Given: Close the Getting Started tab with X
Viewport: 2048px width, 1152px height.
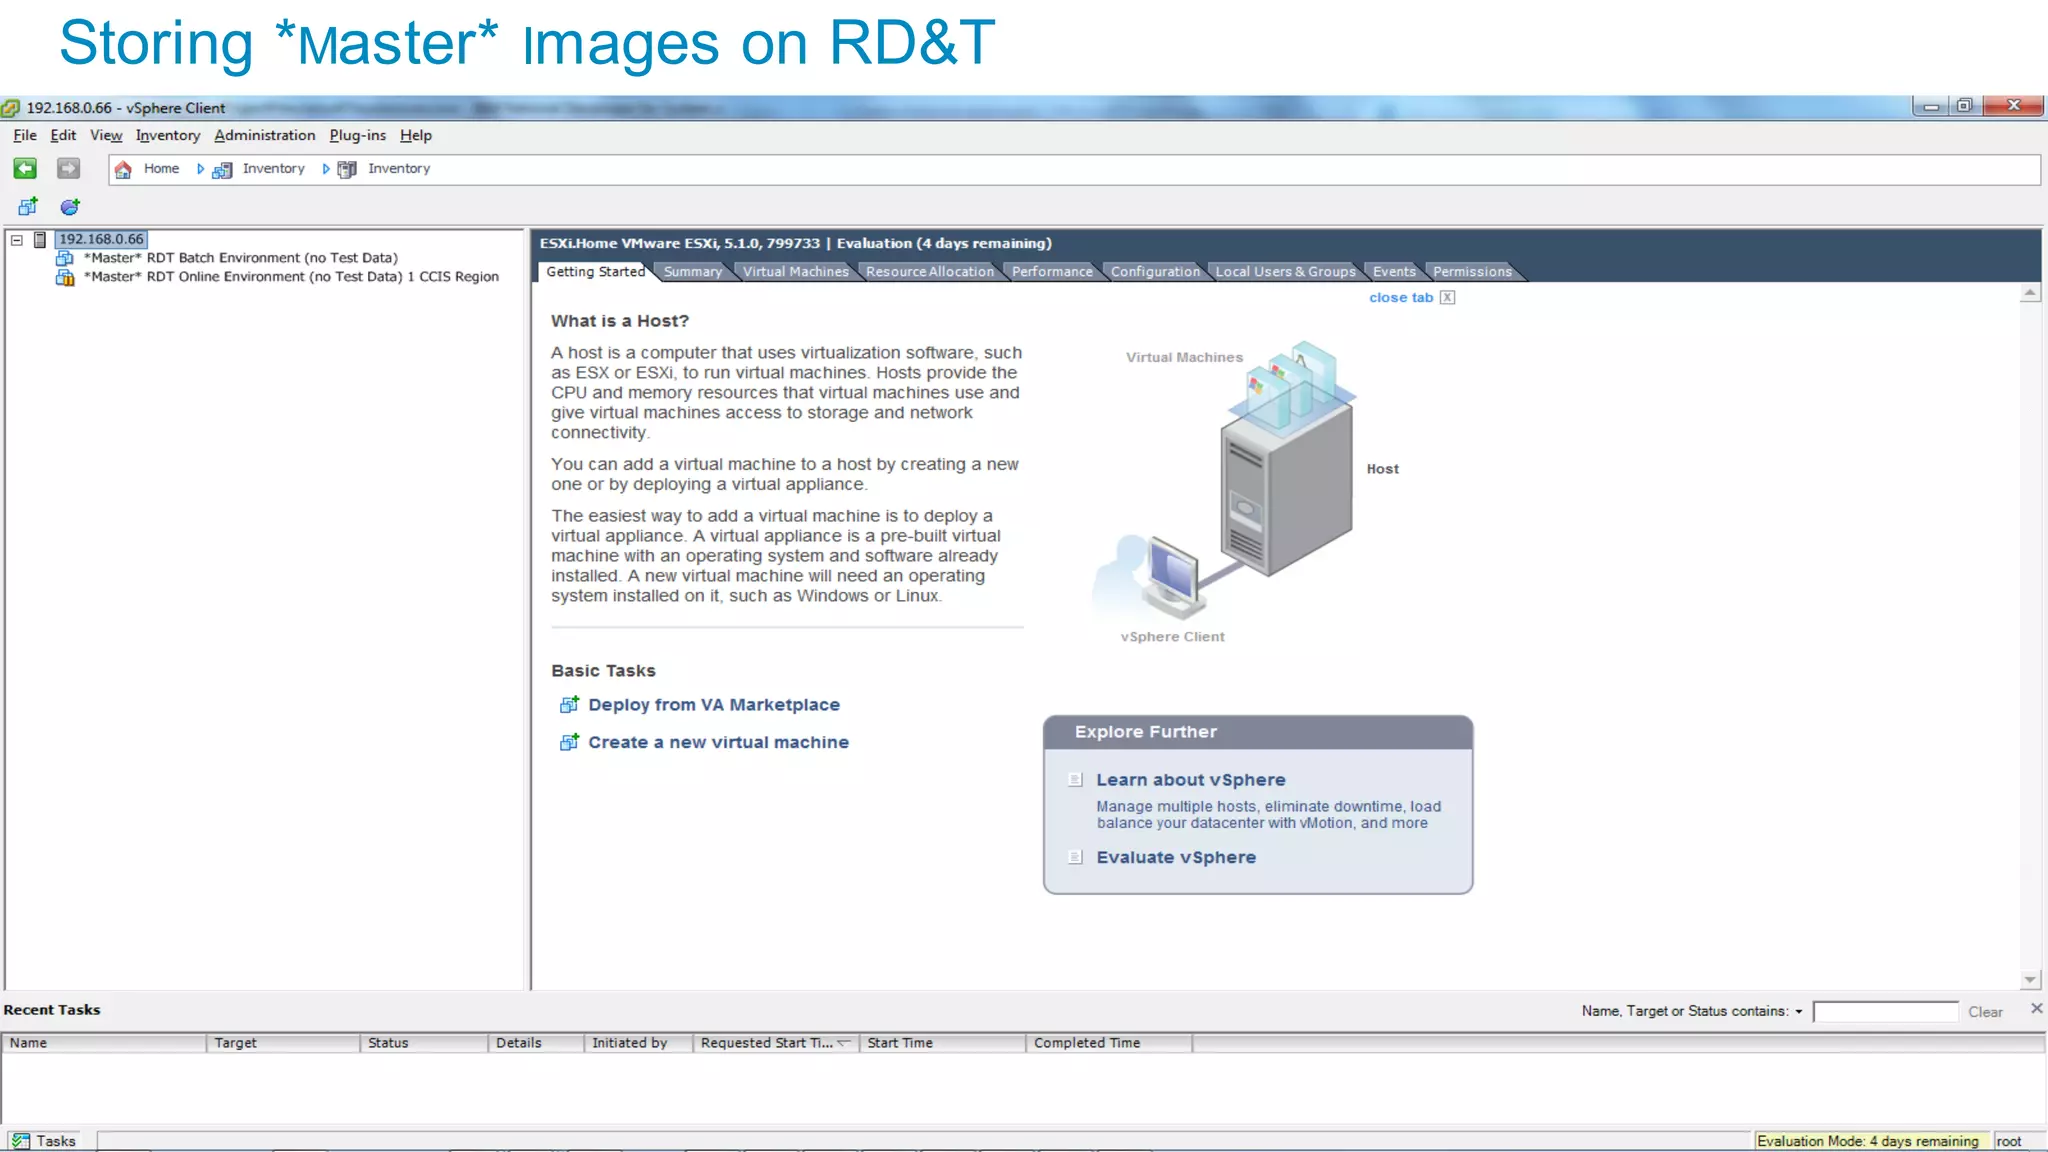Looking at the screenshot, I should point(1447,298).
